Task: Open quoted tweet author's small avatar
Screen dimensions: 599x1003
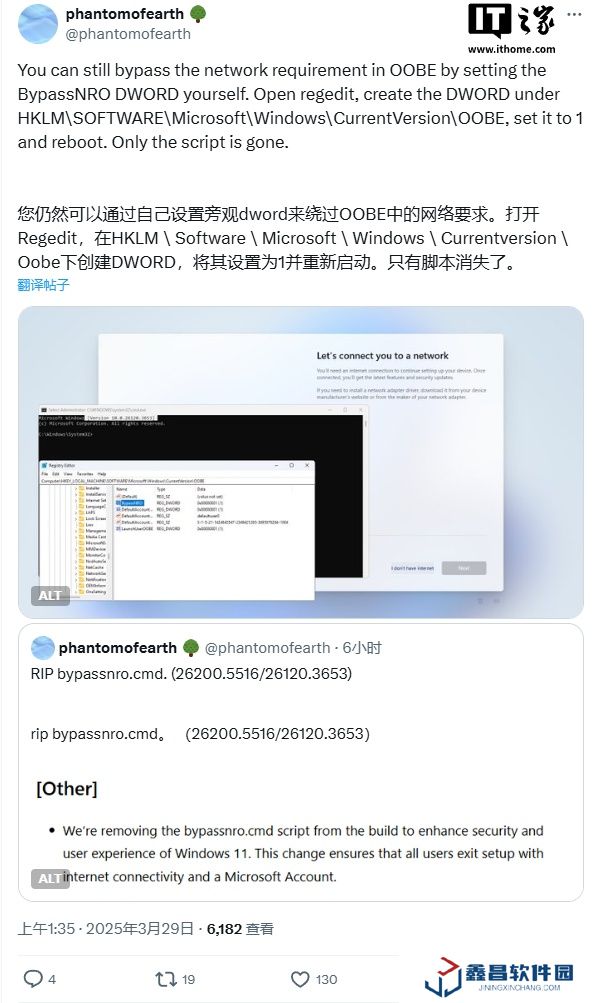Action: tap(43, 648)
